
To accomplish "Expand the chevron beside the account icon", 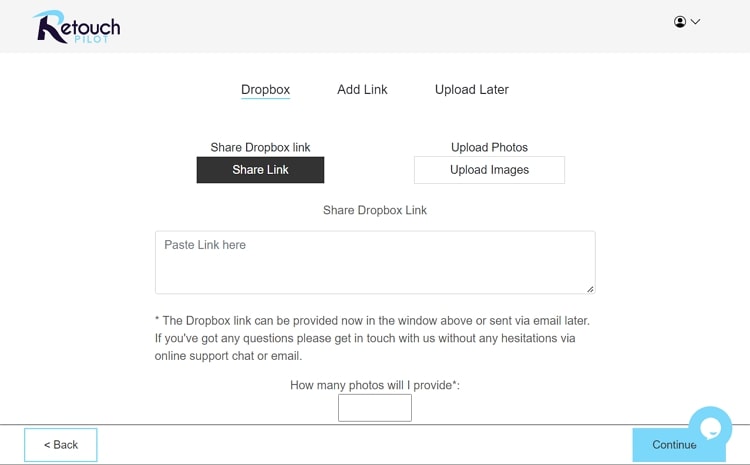I will (x=695, y=22).
